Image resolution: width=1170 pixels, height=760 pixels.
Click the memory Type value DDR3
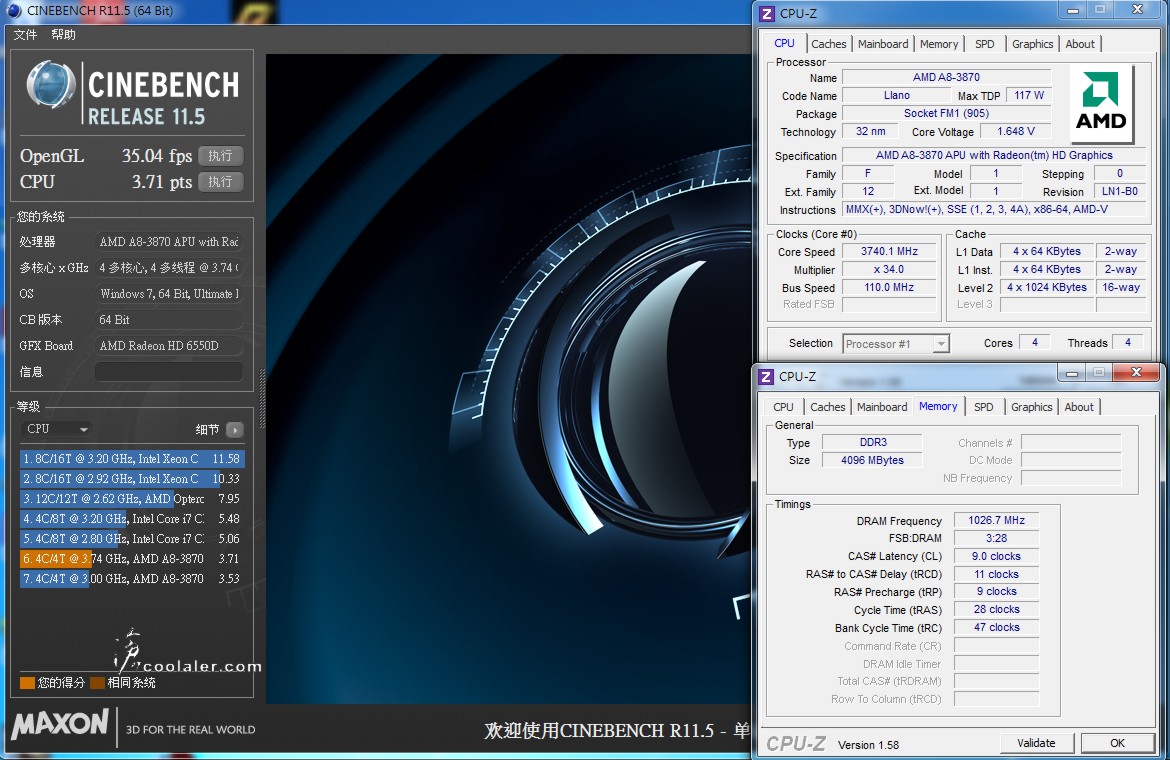pyautogui.click(x=872, y=442)
